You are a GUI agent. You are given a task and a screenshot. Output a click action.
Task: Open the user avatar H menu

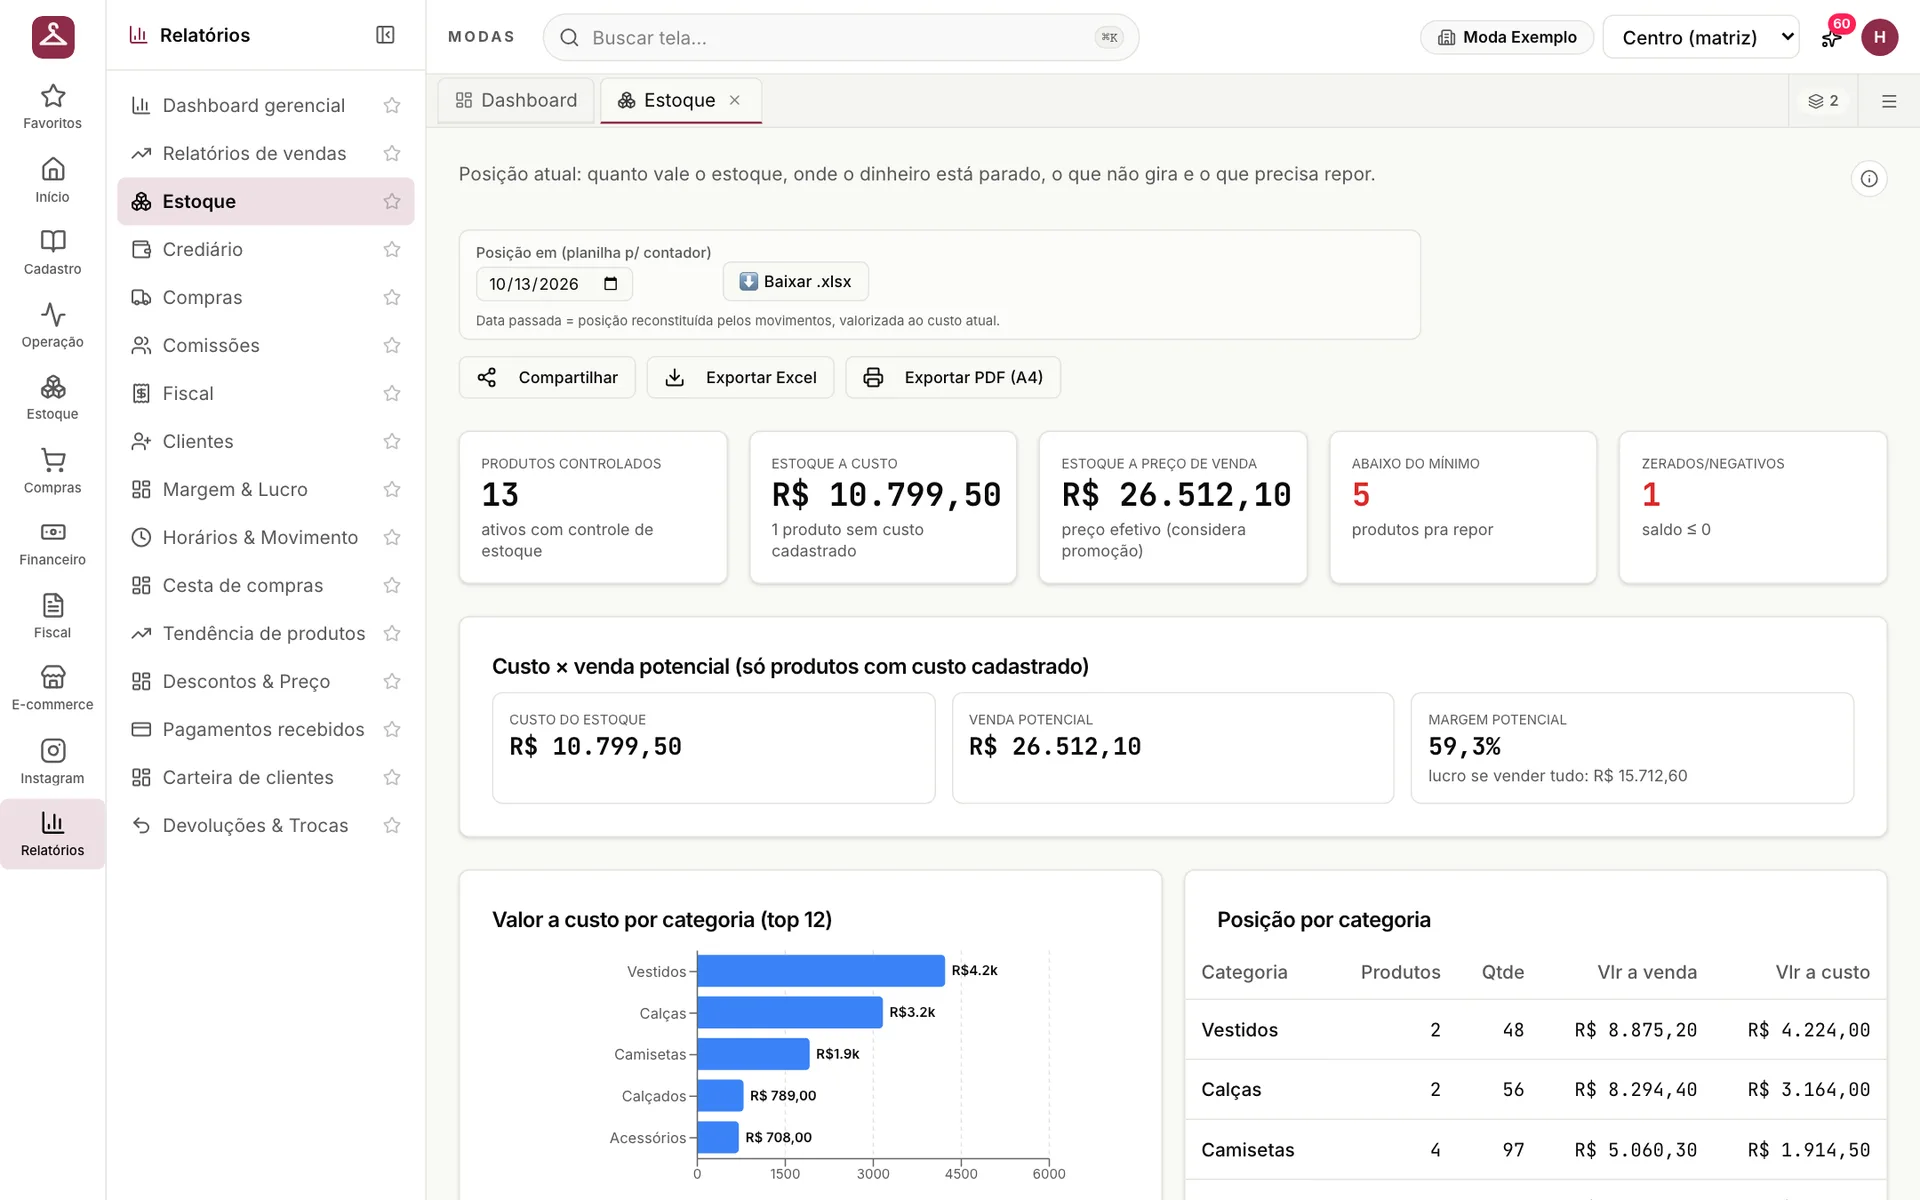(1879, 38)
